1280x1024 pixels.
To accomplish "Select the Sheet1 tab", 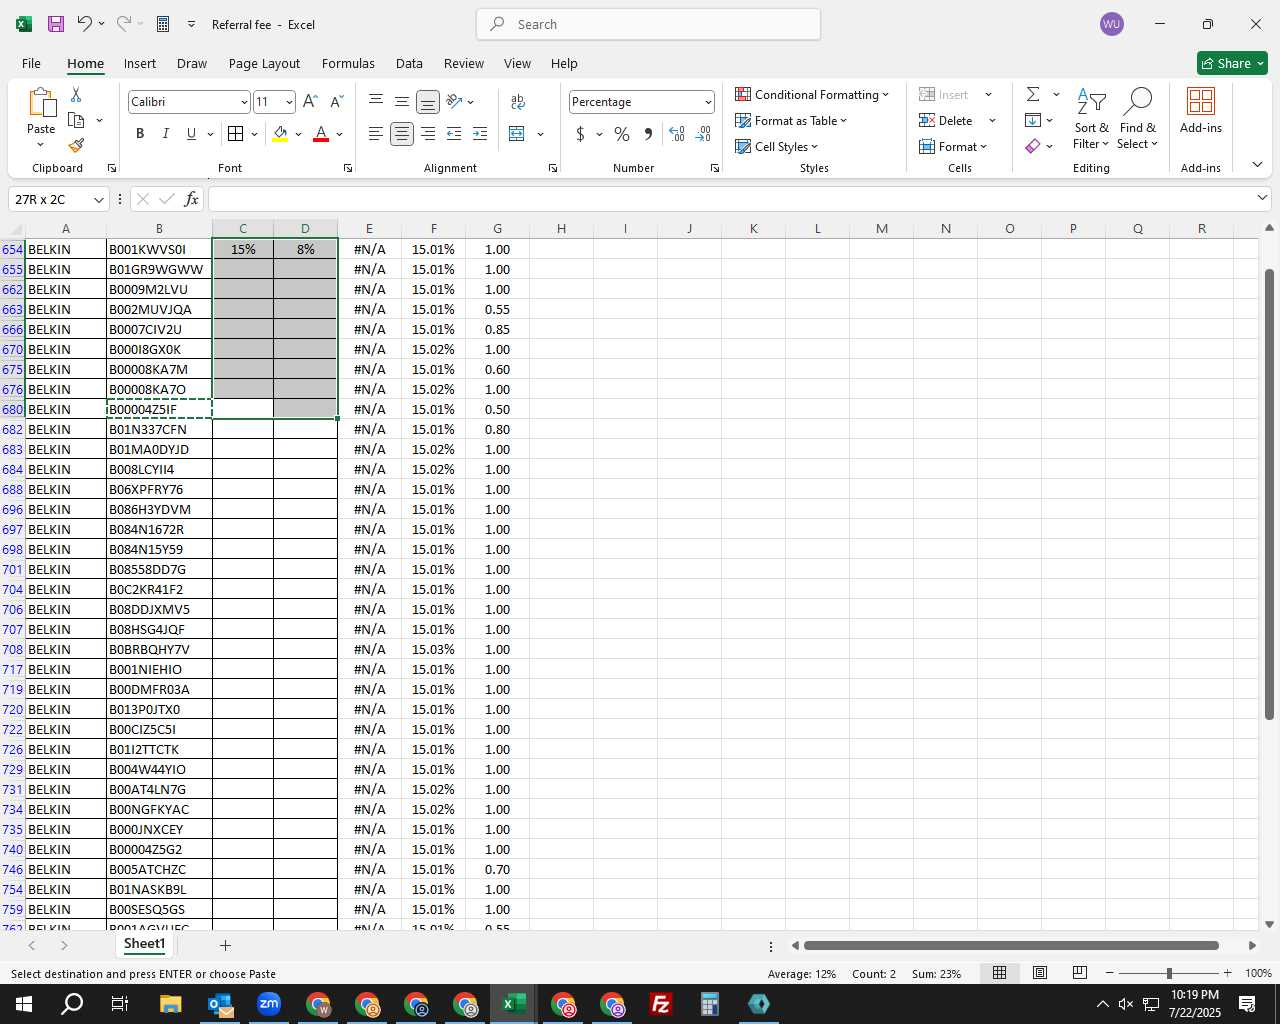I will click(144, 944).
